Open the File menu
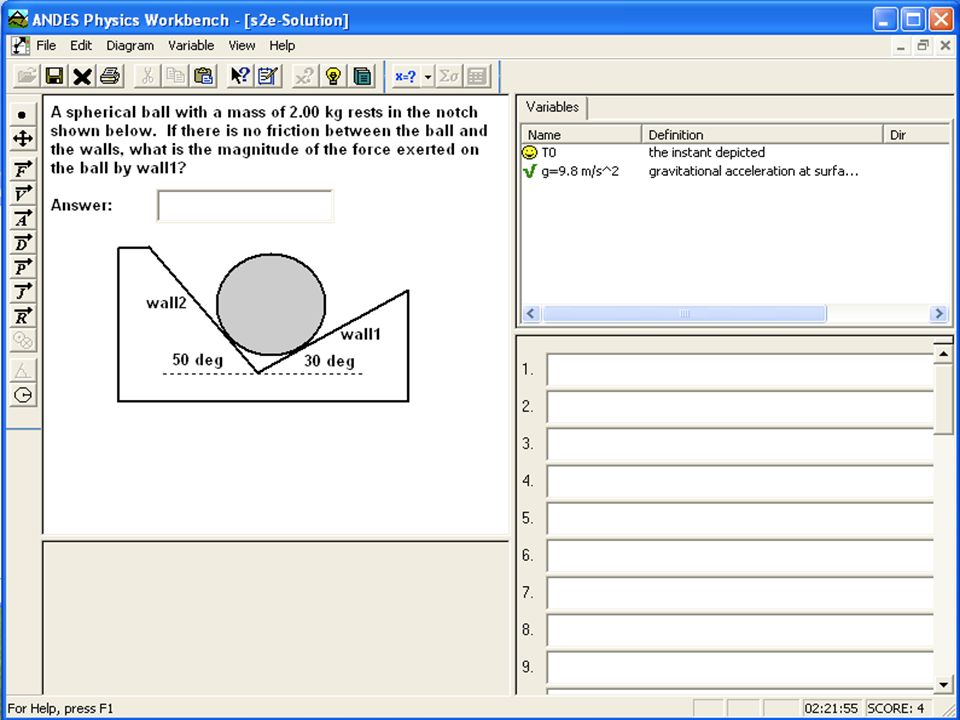 (x=46, y=46)
